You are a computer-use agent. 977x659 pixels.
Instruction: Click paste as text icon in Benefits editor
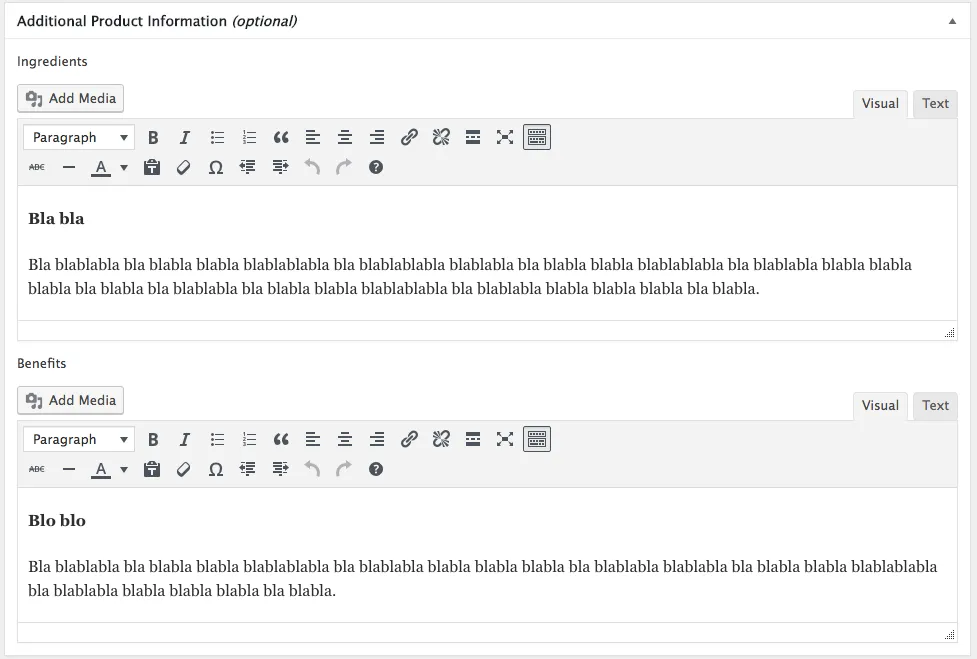pos(152,470)
